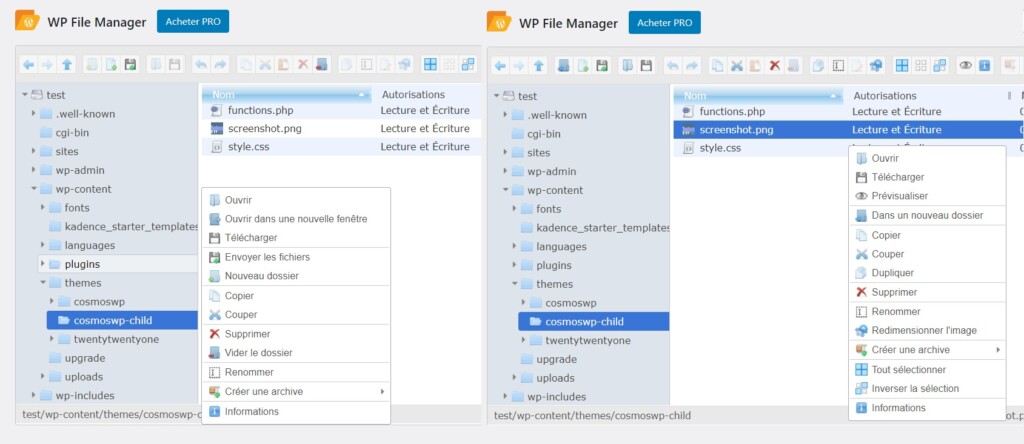The height and width of the screenshot is (444, 1024).
Task: Select Inverser la sélection menu entry
Action: pos(927,388)
